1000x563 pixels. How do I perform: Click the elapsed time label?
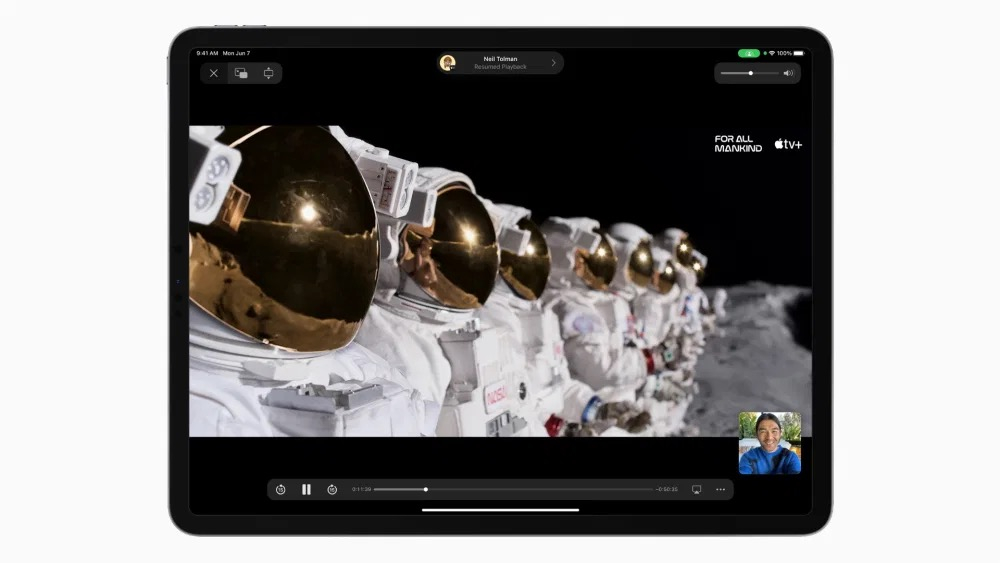361,489
